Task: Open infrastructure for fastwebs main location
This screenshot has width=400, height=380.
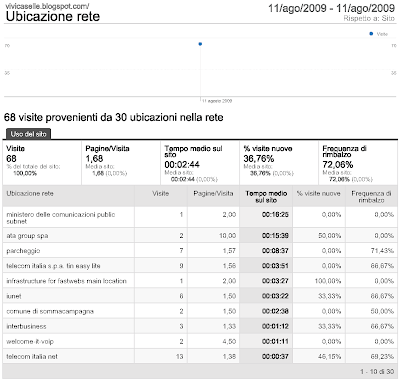Action: tap(67, 281)
